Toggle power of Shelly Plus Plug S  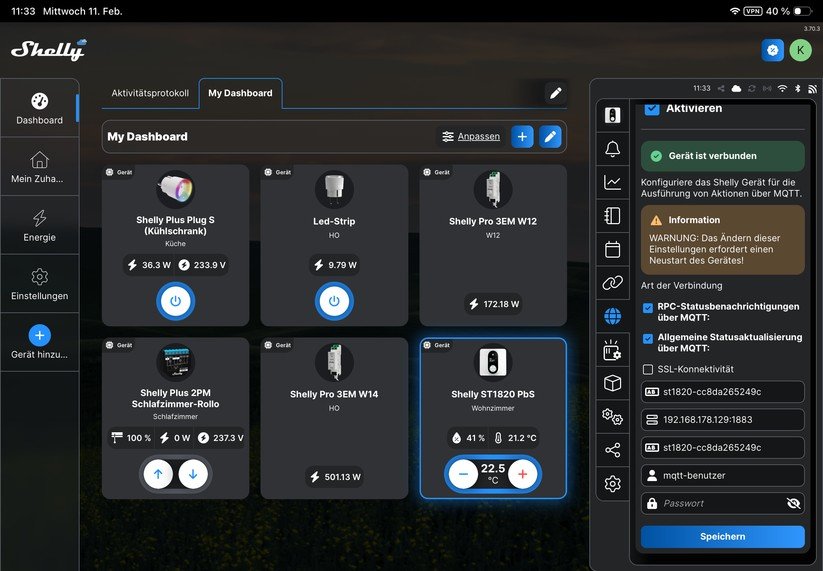(175, 301)
